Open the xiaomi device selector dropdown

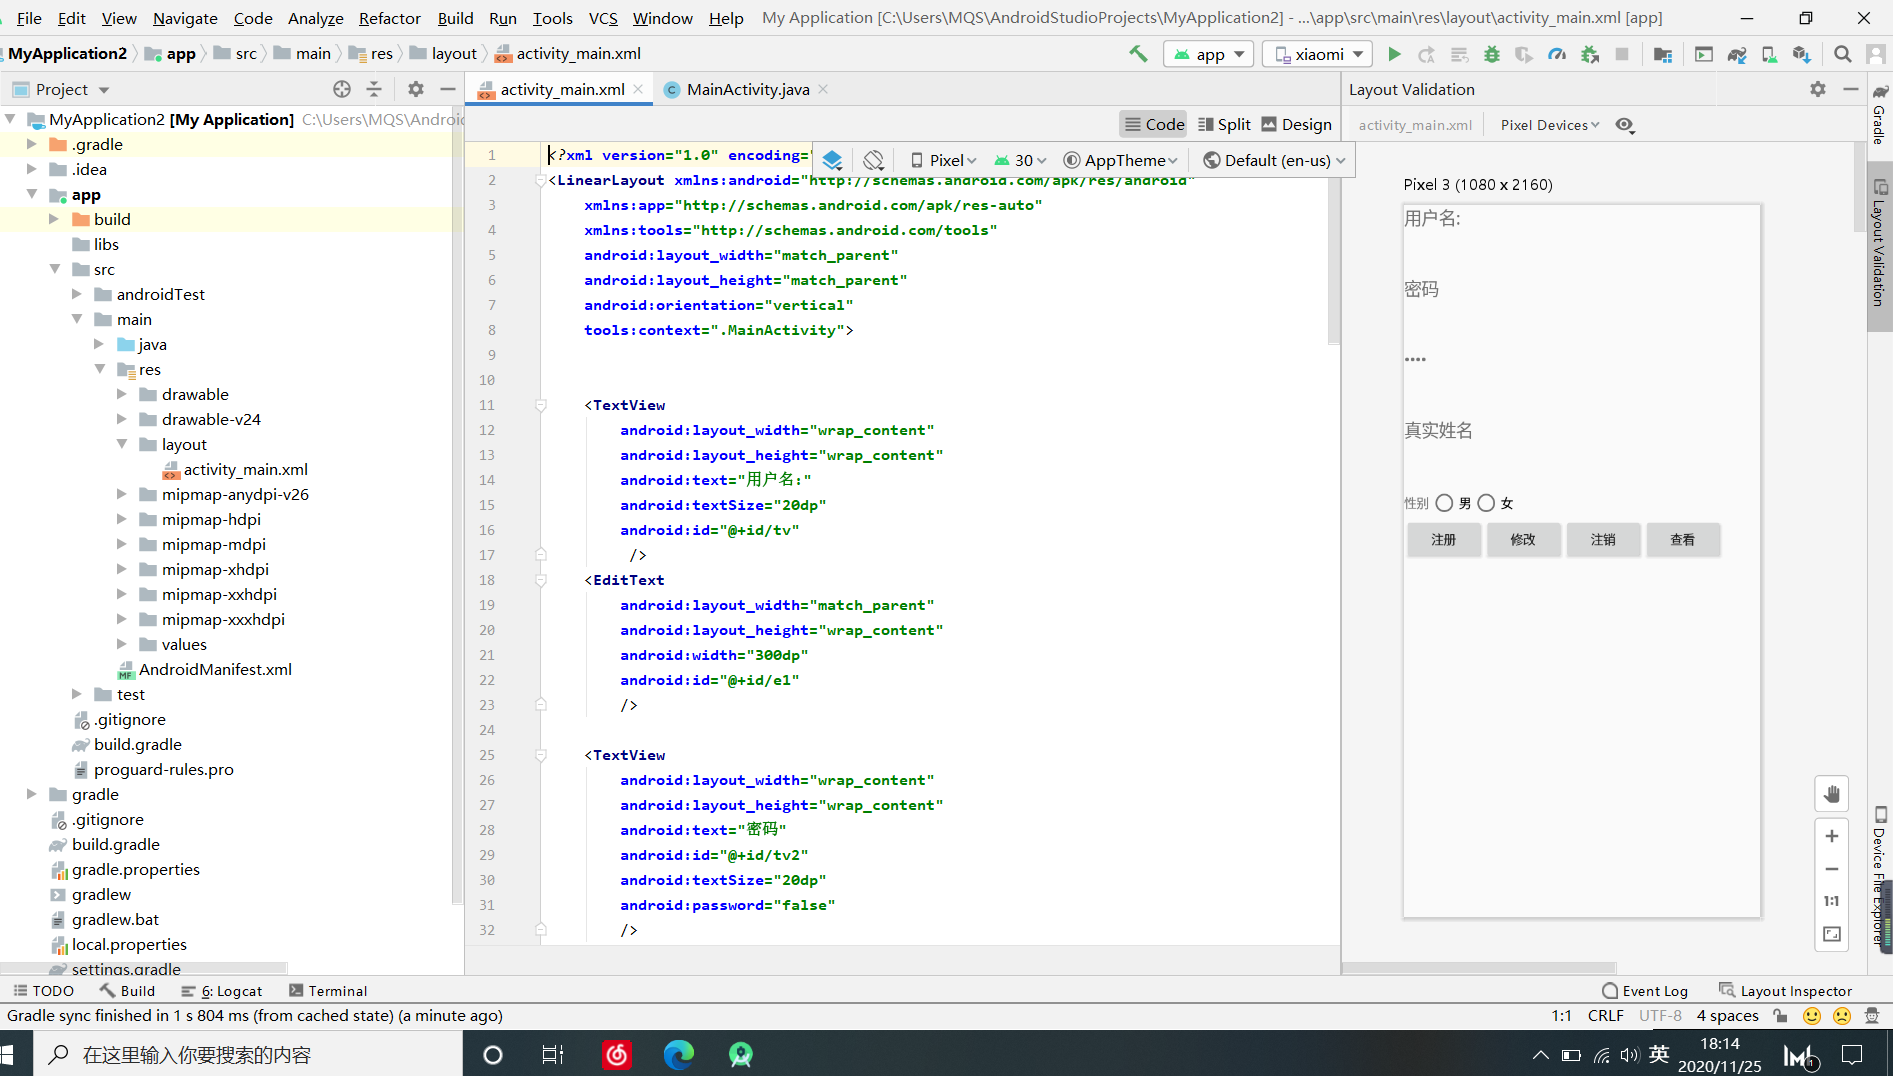coord(1317,54)
